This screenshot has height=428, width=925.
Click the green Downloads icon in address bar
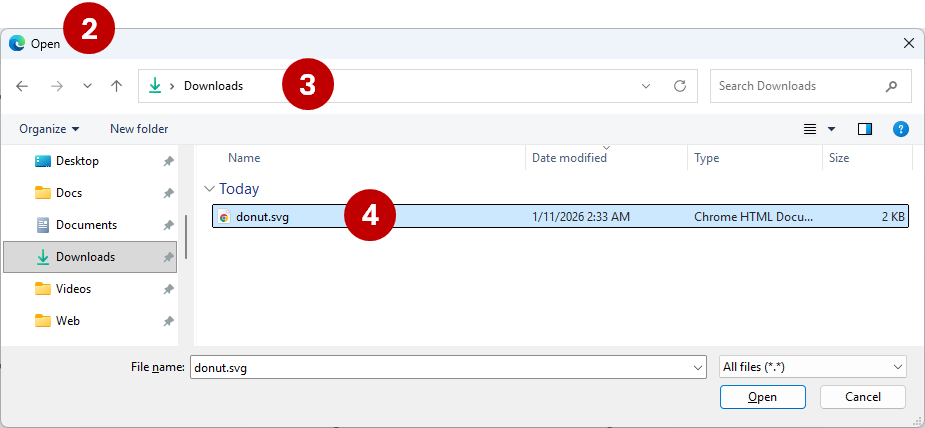(155, 86)
